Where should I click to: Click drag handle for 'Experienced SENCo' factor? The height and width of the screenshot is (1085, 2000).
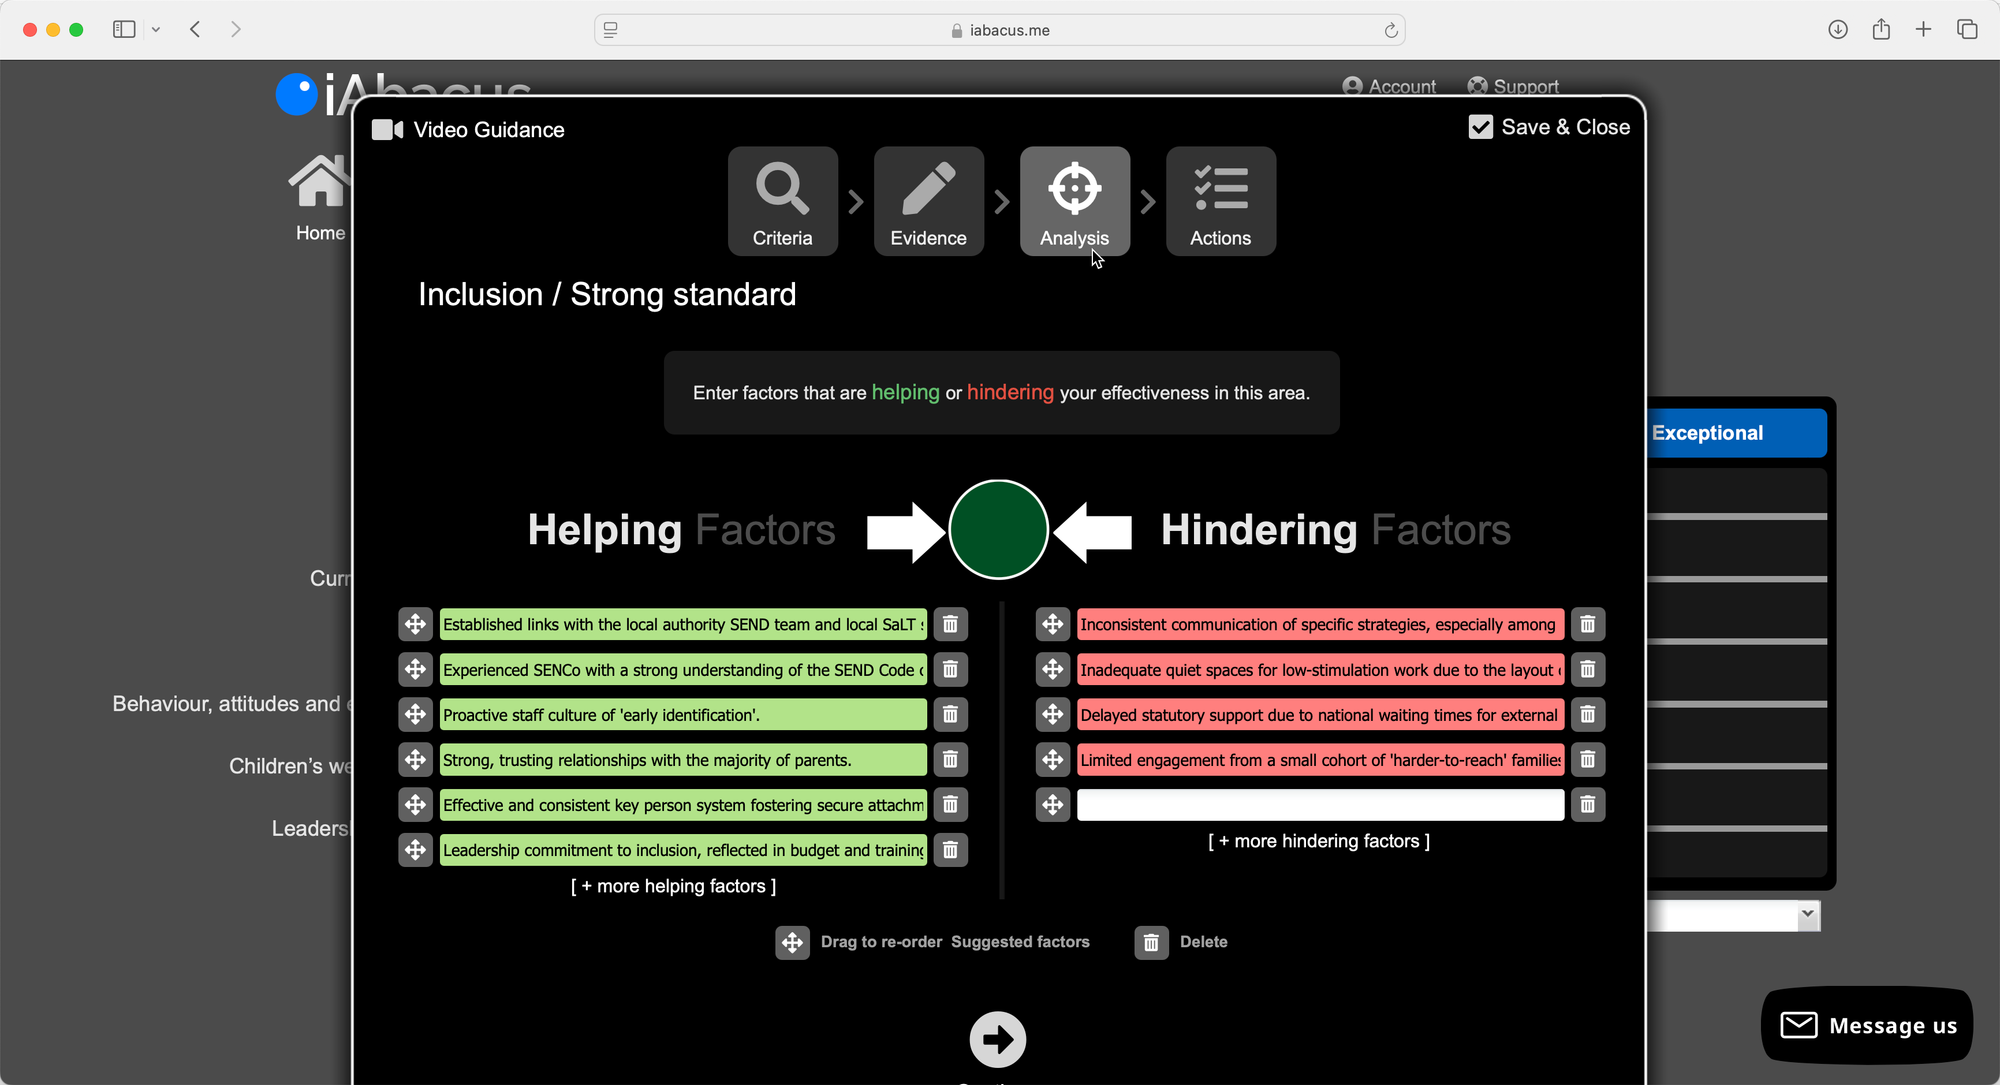point(415,670)
